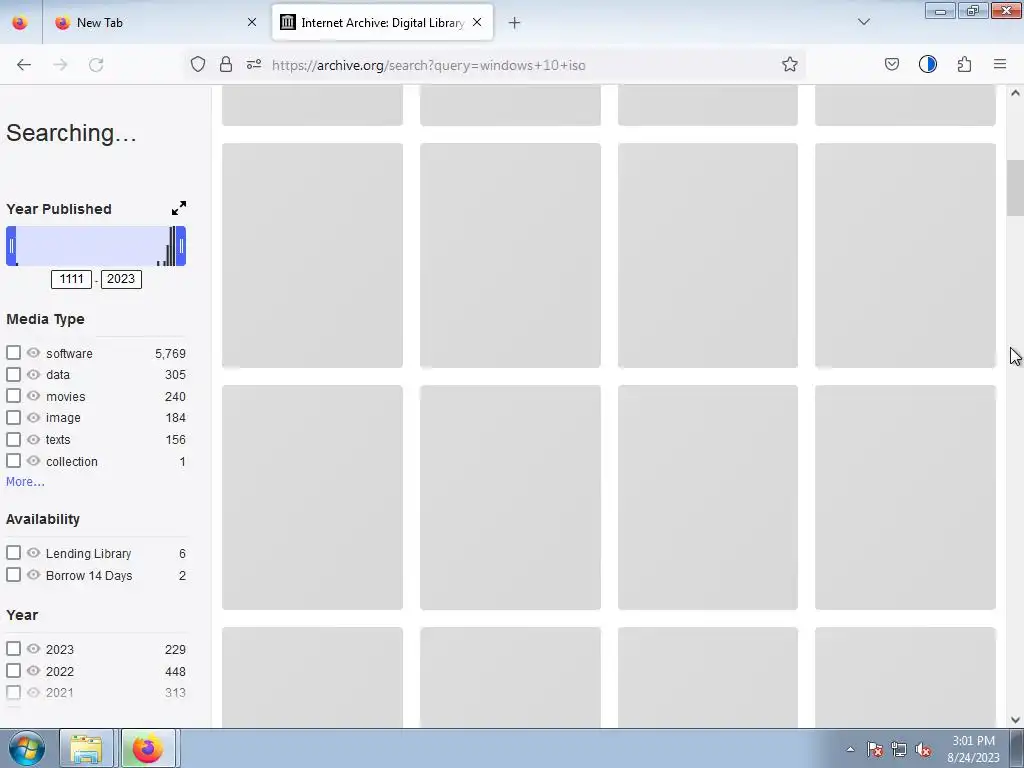The image size is (1024, 768).
Task: View site security padlock info
Action: 226,64
